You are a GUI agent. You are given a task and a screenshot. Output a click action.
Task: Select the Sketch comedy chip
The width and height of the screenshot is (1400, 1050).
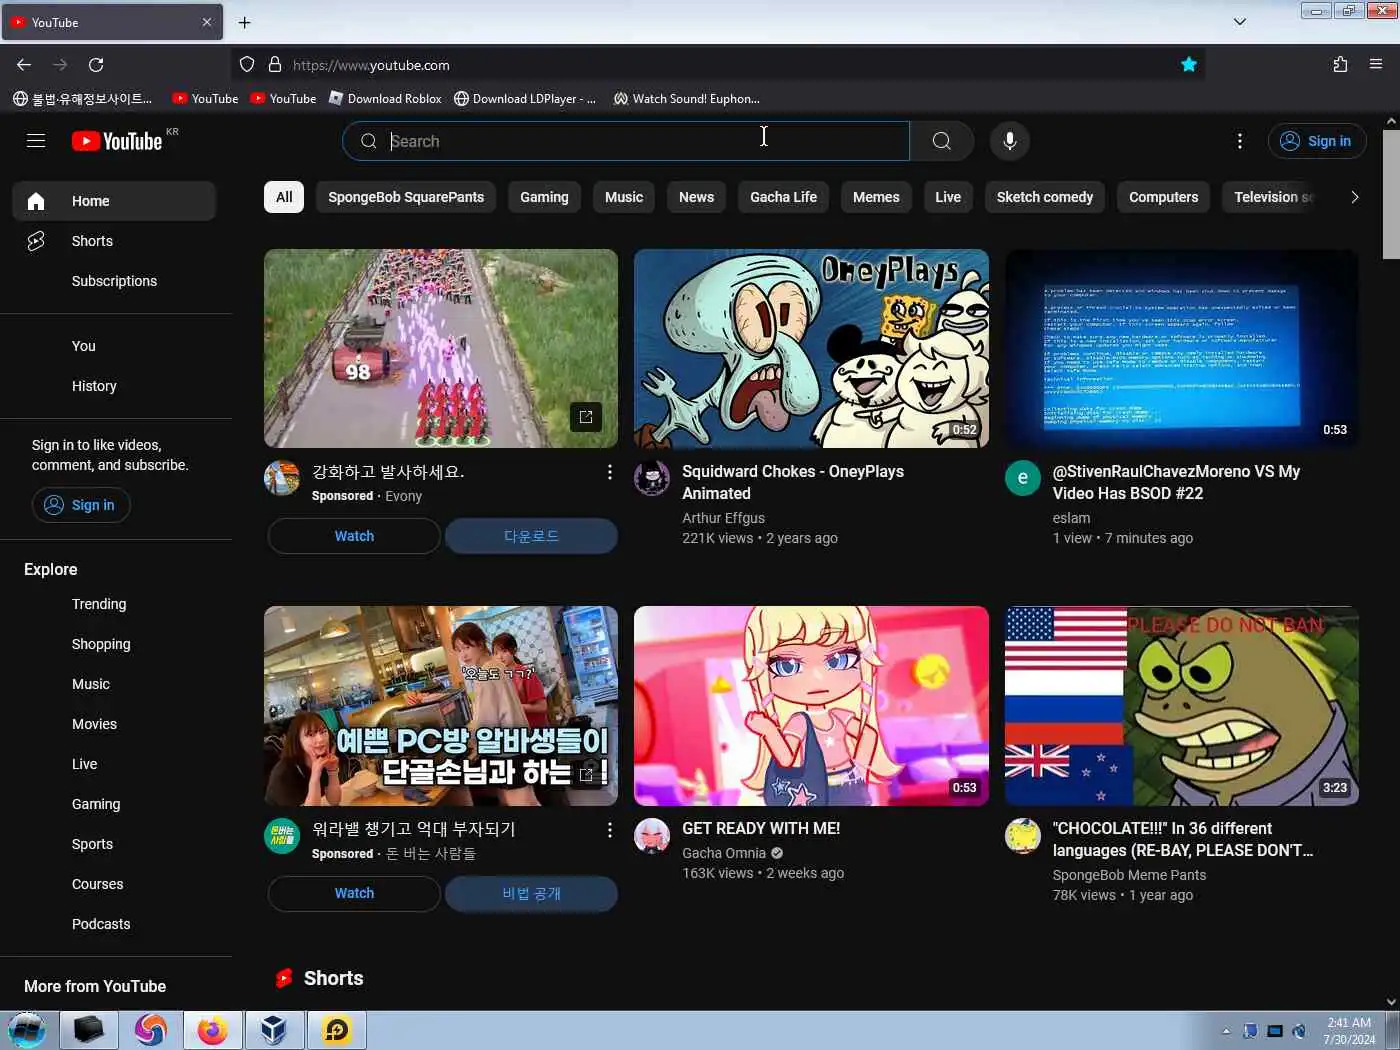pyautogui.click(x=1045, y=197)
